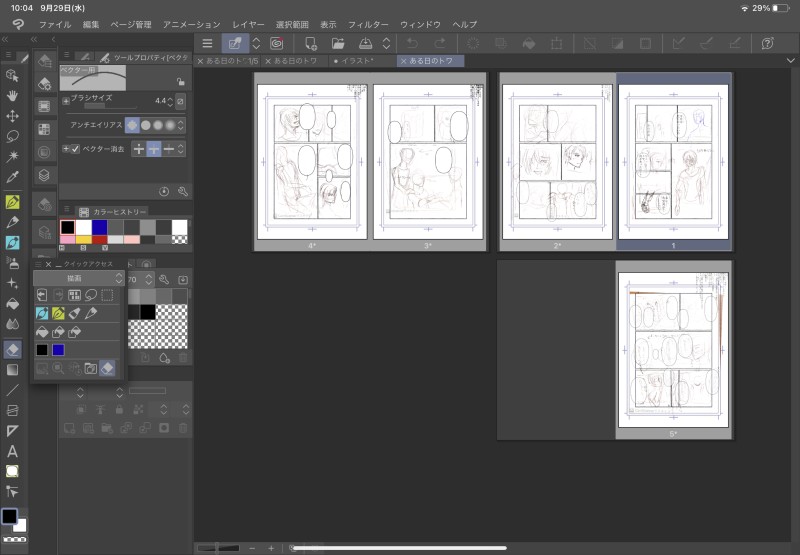The image size is (800, 555).
Task: Select the Hand (move canvas) tool
Action: pyautogui.click(x=13, y=96)
